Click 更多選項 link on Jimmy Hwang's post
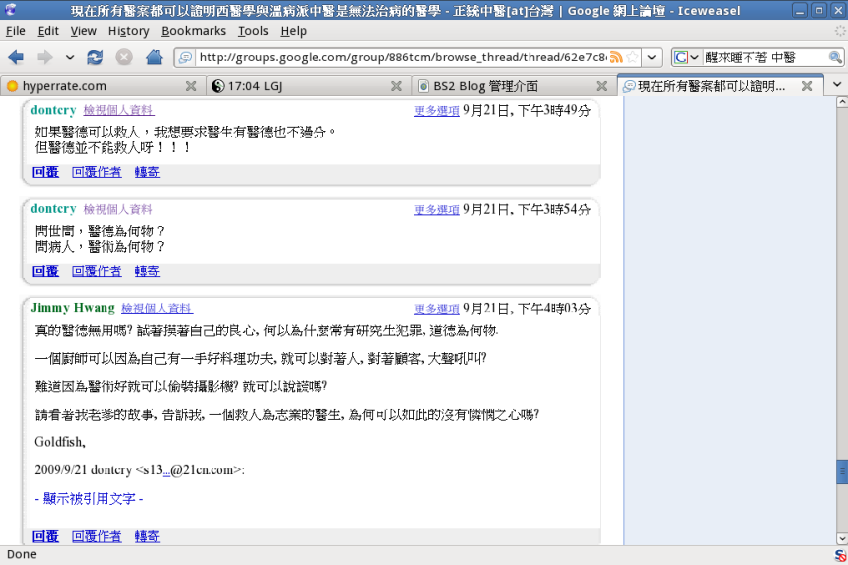Screen dimensions: 848x565 point(436,309)
